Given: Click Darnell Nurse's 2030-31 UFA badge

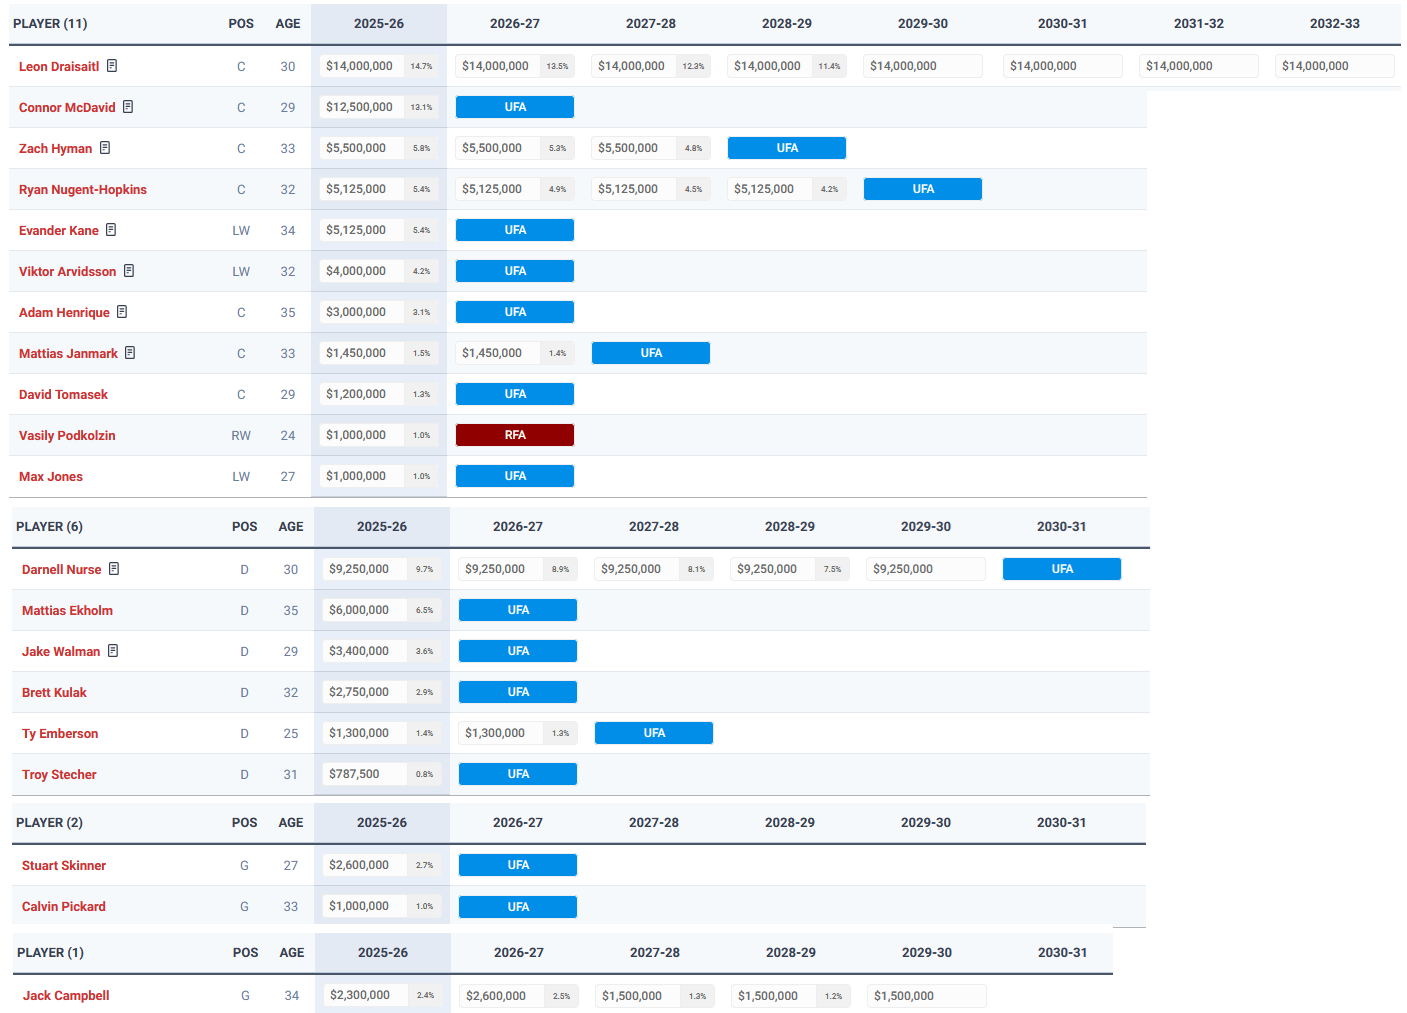Looking at the screenshot, I should click(x=1062, y=569).
